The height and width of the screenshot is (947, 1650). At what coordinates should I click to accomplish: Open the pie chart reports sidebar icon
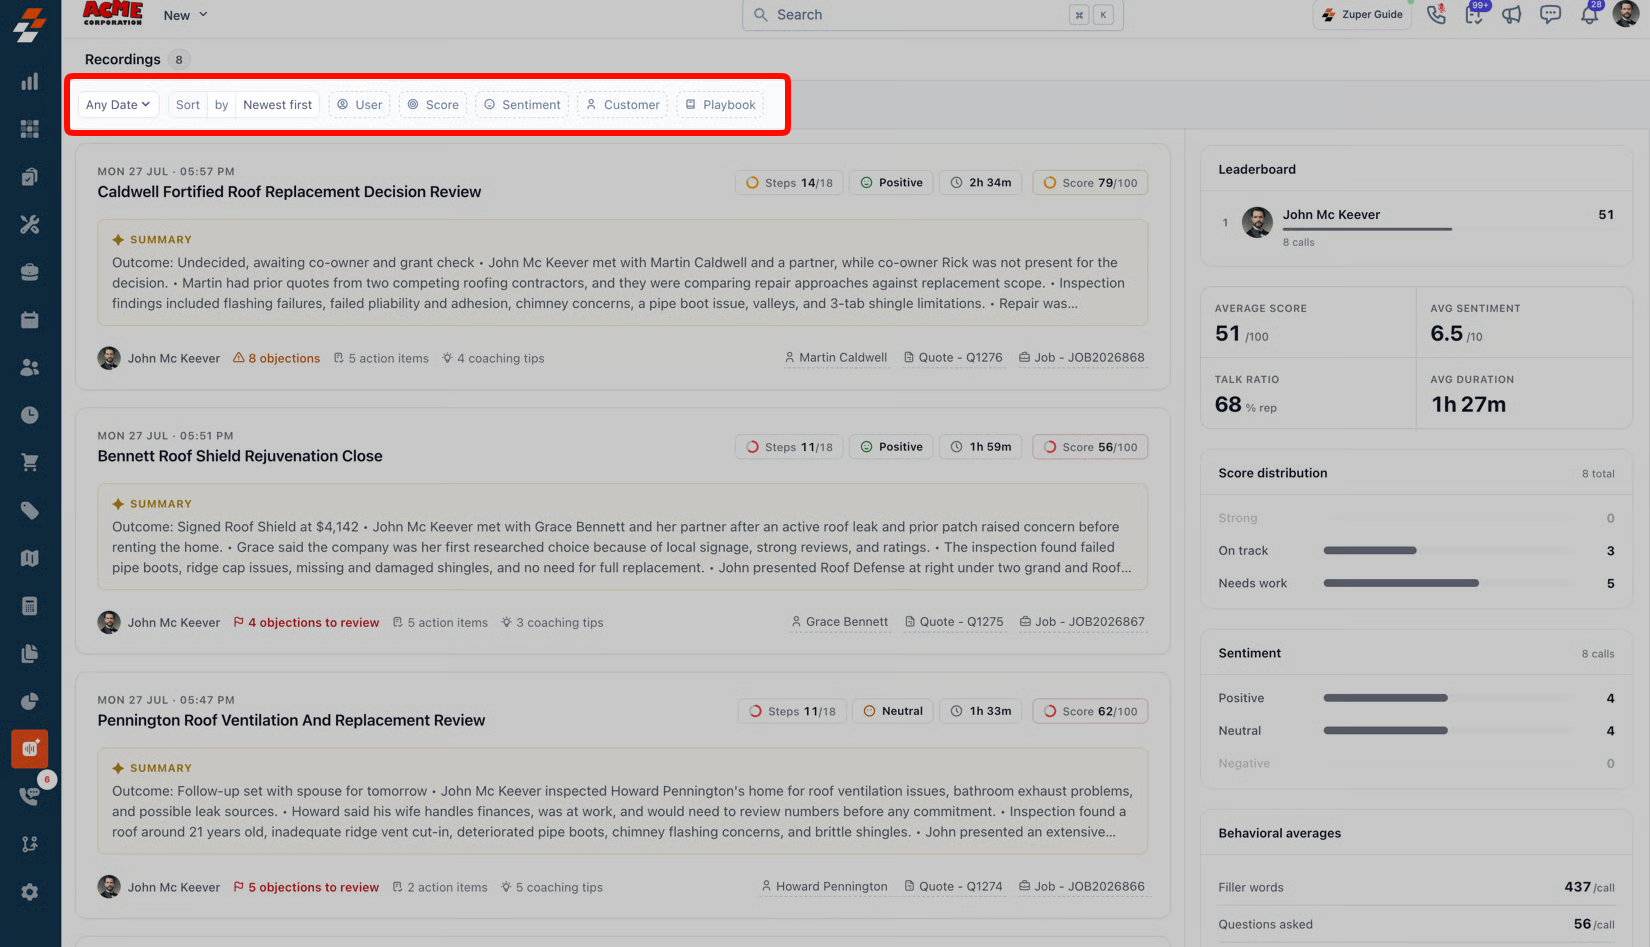tap(30, 701)
